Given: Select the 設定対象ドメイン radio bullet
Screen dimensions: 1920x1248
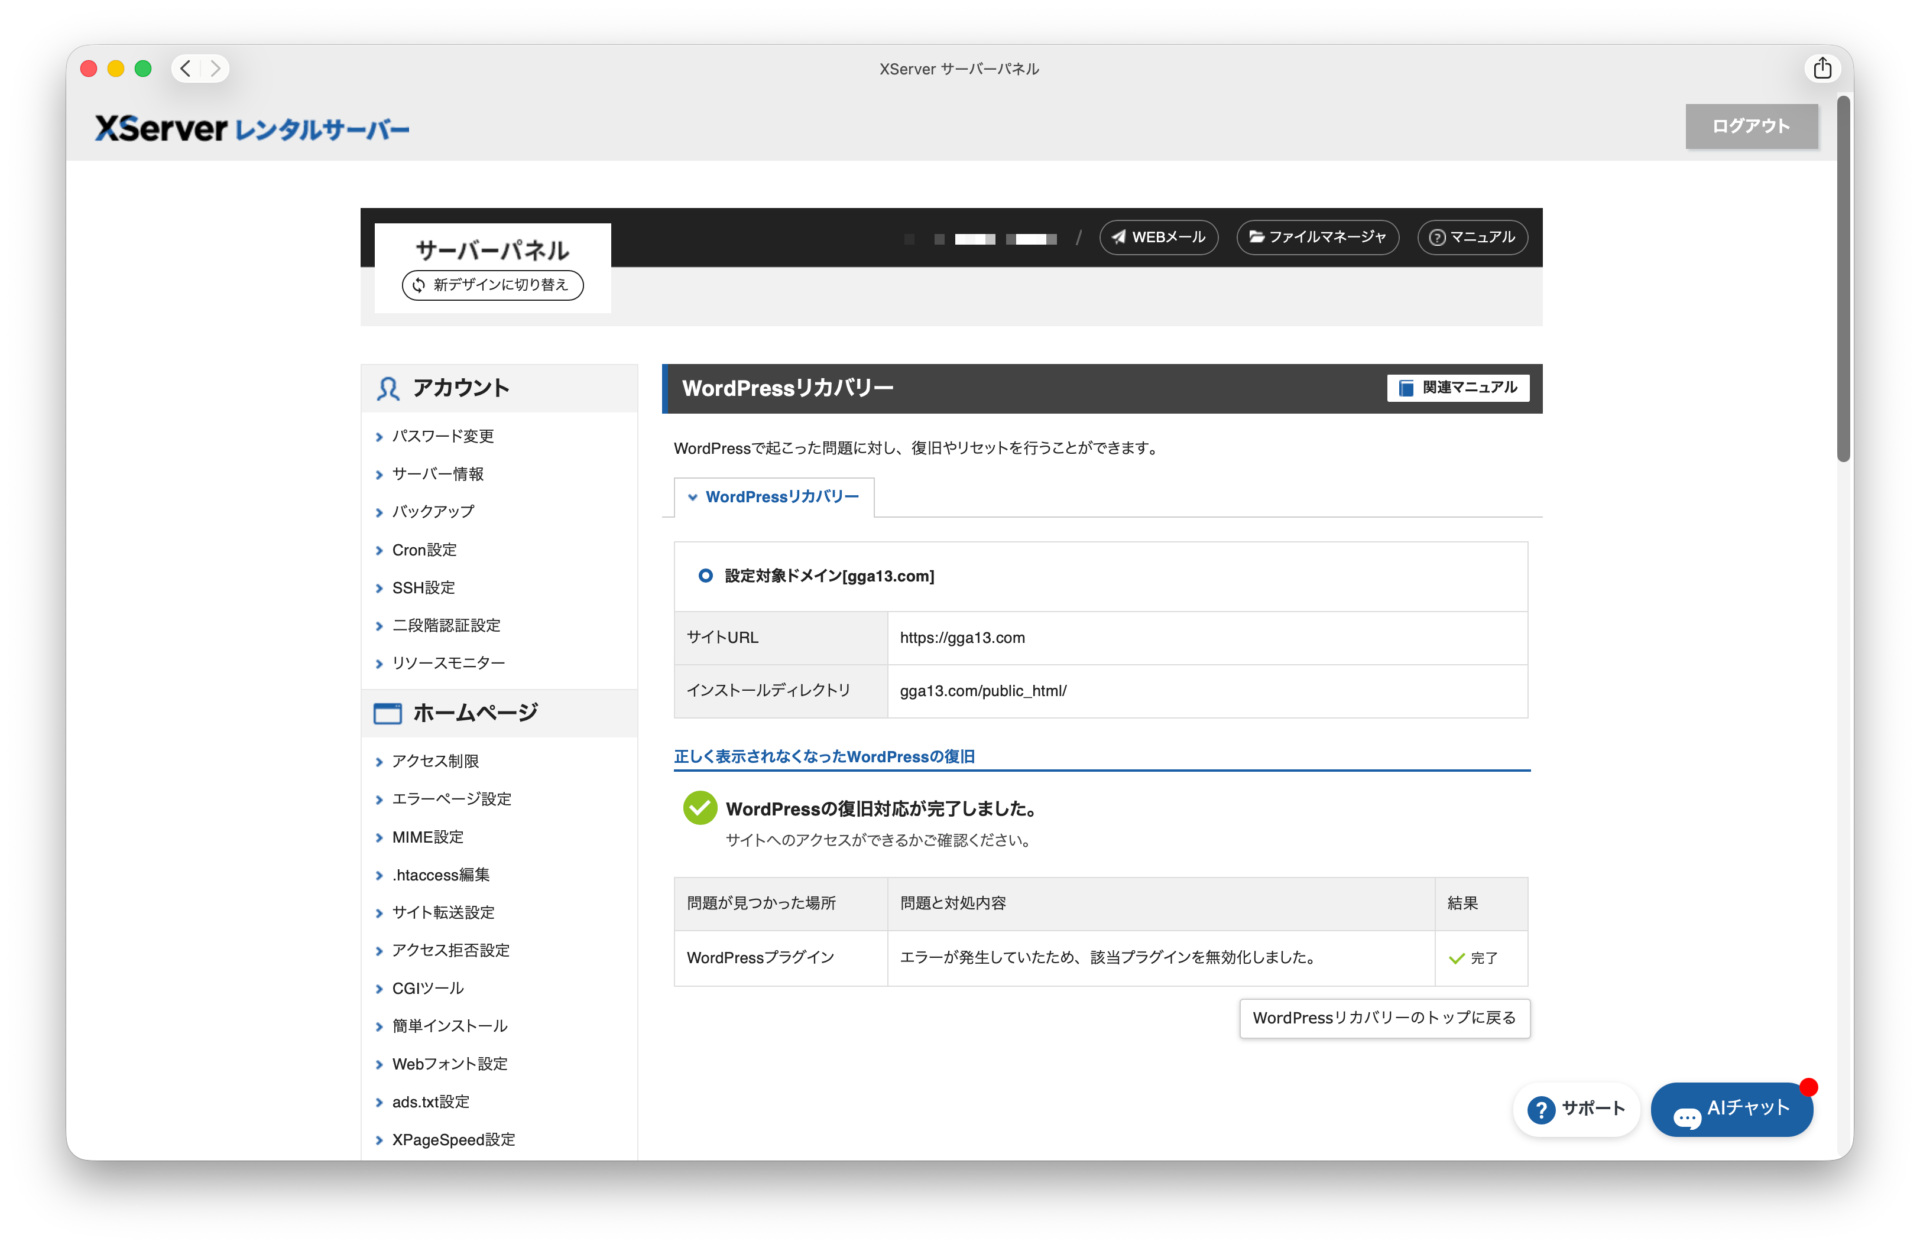Looking at the screenshot, I should tap(705, 576).
